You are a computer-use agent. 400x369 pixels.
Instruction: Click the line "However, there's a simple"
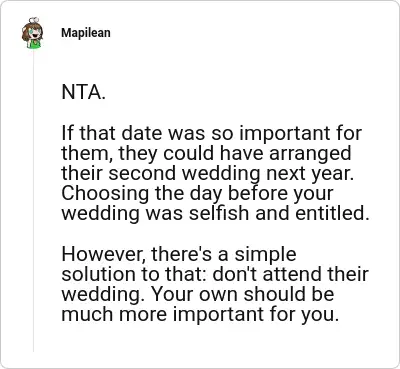click(179, 254)
